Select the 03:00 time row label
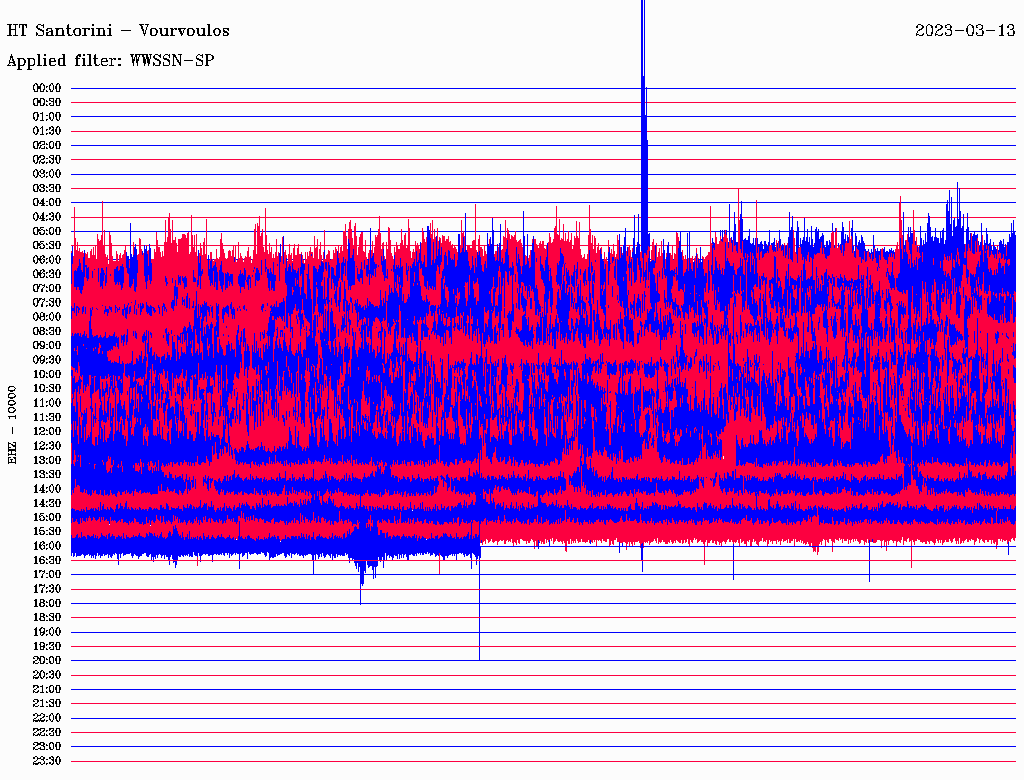Screen dimensions: 1024x780 (x=47, y=174)
